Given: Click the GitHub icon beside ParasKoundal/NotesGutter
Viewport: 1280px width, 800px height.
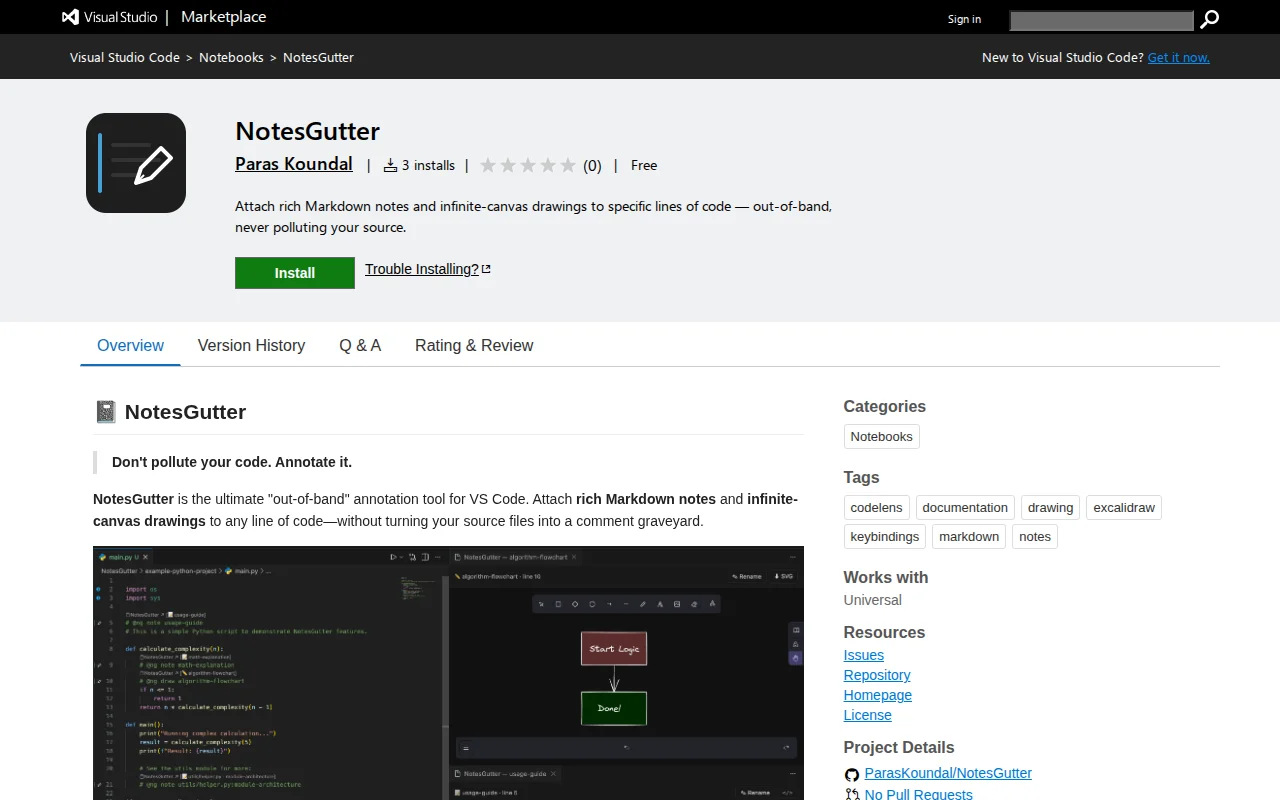Looking at the screenshot, I should pos(852,774).
